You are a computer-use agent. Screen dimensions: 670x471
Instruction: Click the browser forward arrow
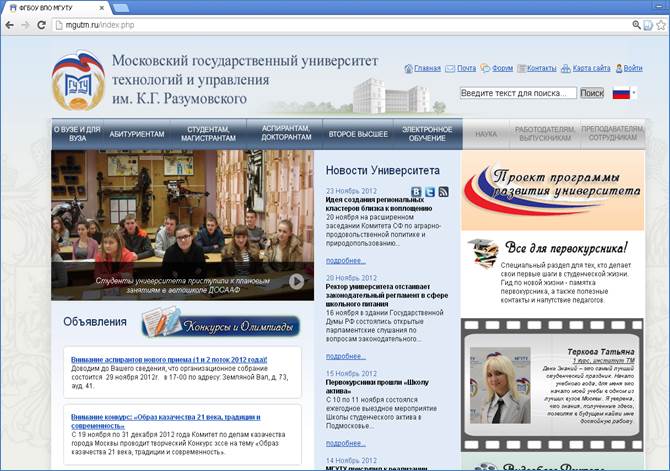[25, 25]
